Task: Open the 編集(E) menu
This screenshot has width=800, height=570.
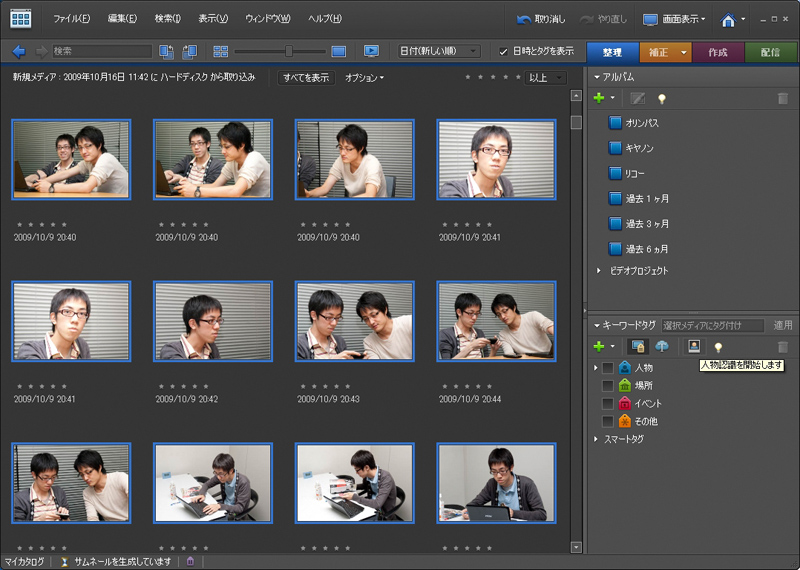Action: point(122,18)
